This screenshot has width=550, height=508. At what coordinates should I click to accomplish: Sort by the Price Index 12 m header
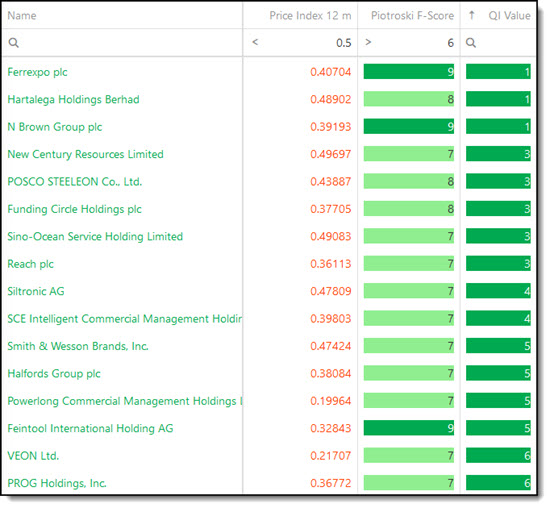coord(310,16)
